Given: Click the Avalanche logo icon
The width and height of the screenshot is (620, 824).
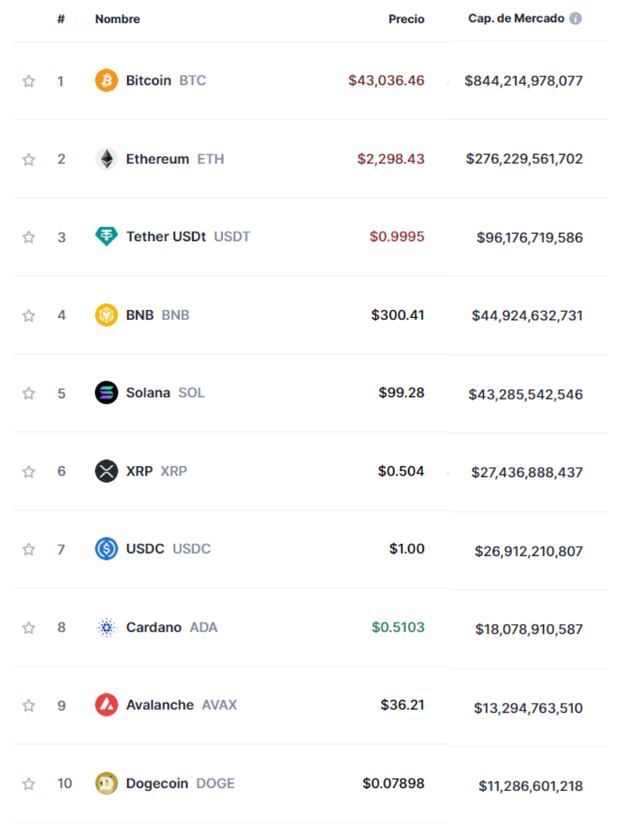Looking at the screenshot, I should click(x=106, y=705).
